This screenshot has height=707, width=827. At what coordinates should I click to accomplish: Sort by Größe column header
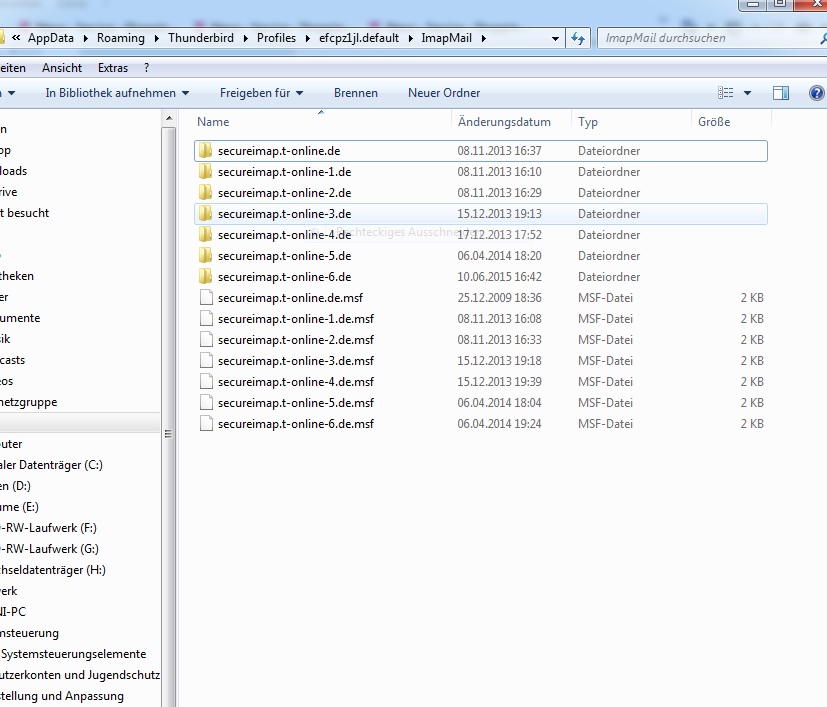714,122
